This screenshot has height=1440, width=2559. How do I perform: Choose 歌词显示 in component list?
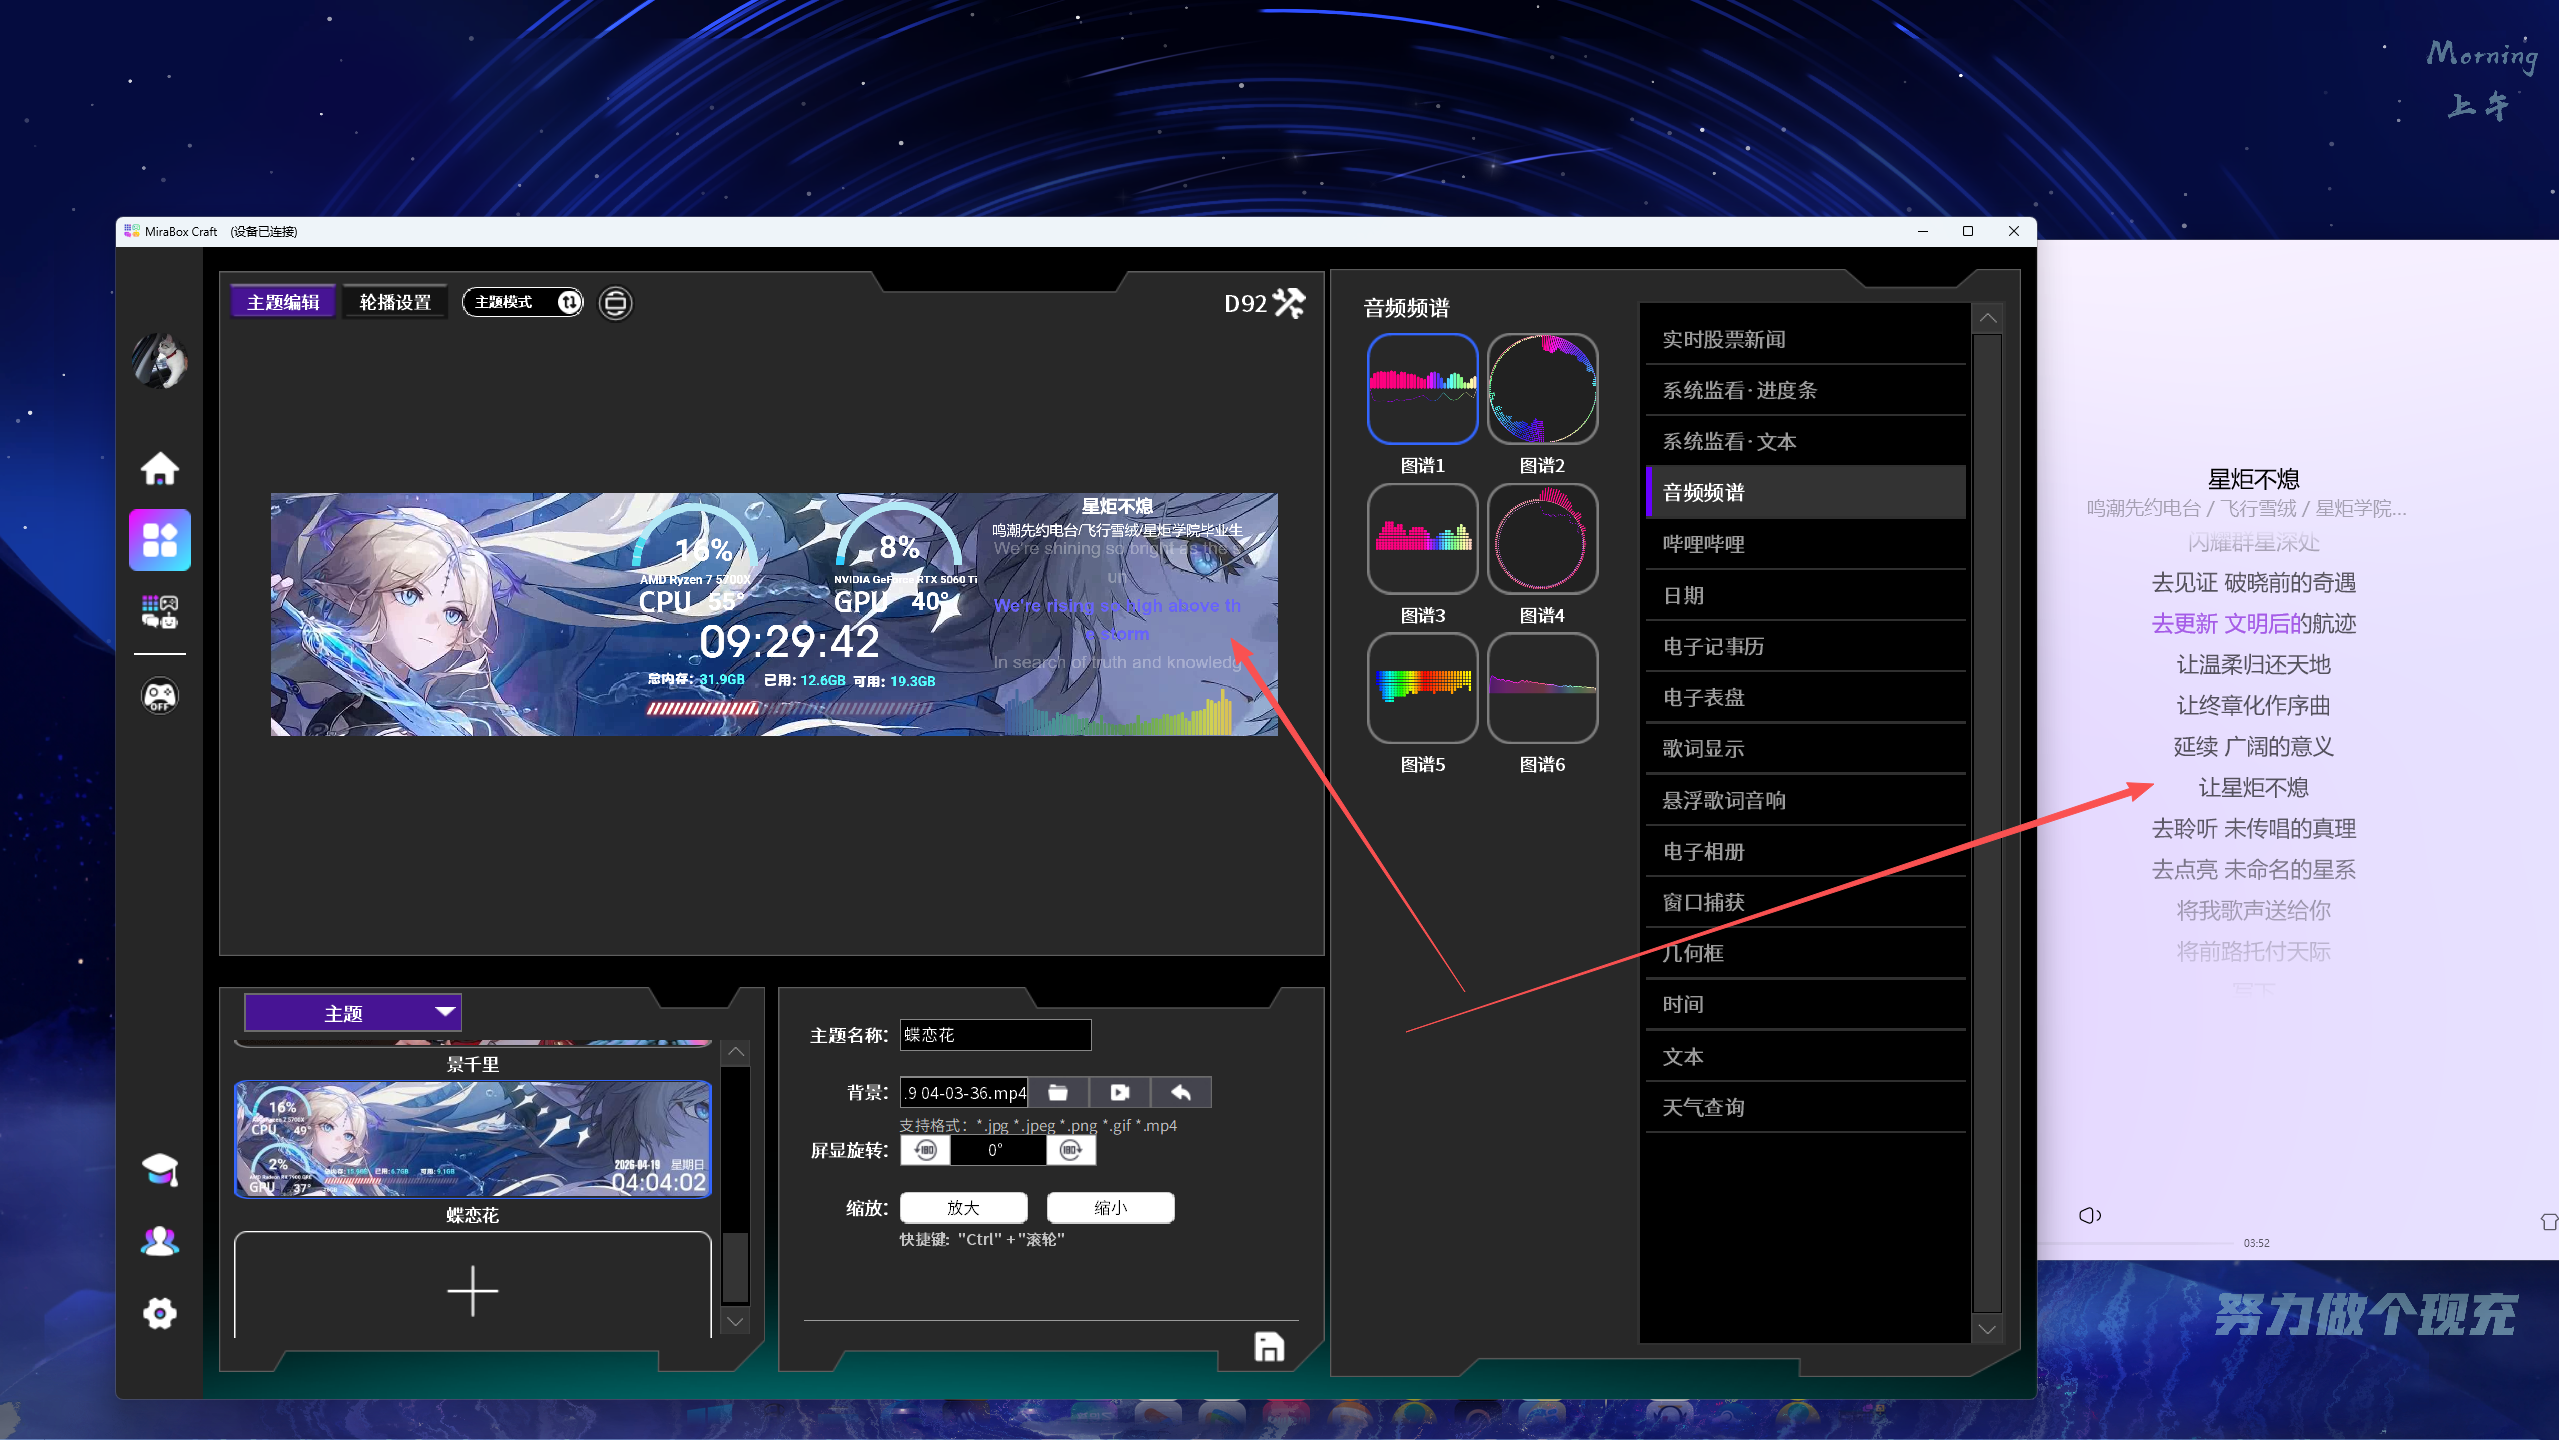click(x=1805, y=749)
